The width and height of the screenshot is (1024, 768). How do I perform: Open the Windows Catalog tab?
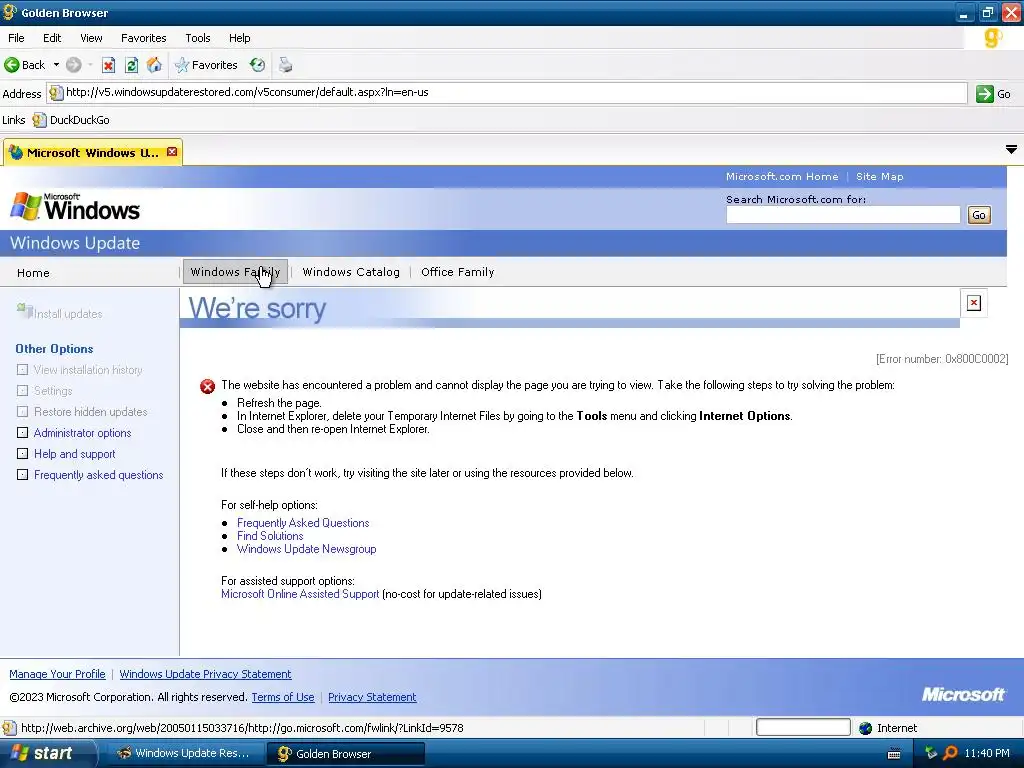351,272
